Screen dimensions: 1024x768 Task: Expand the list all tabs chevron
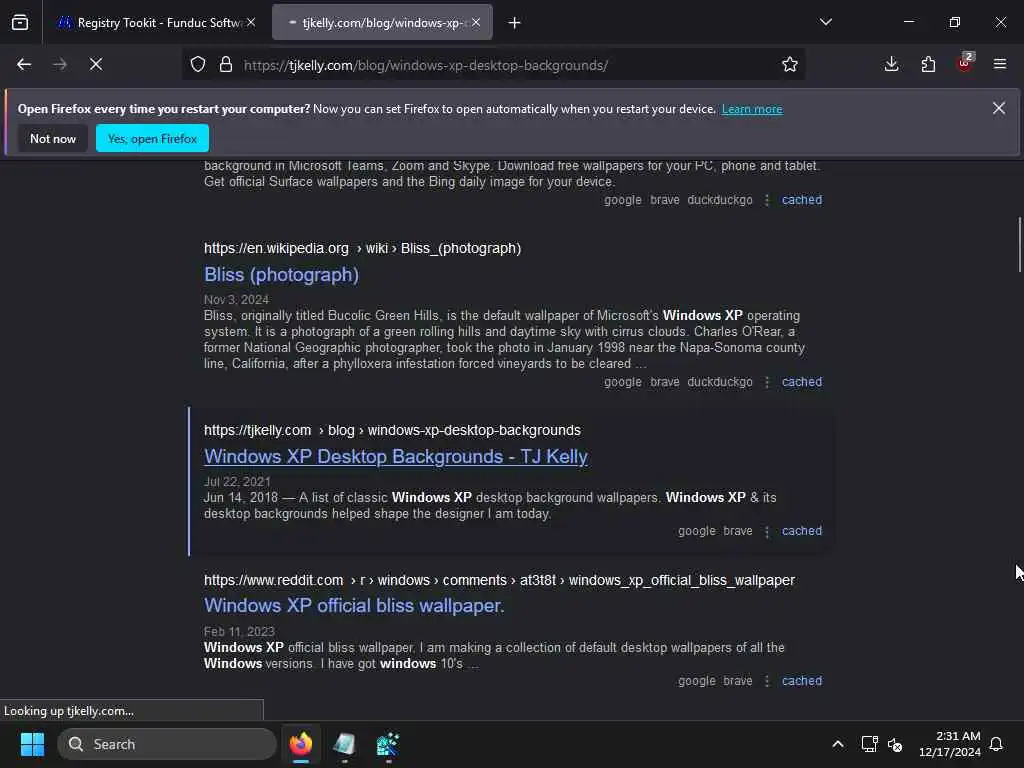tap(825, 22)
